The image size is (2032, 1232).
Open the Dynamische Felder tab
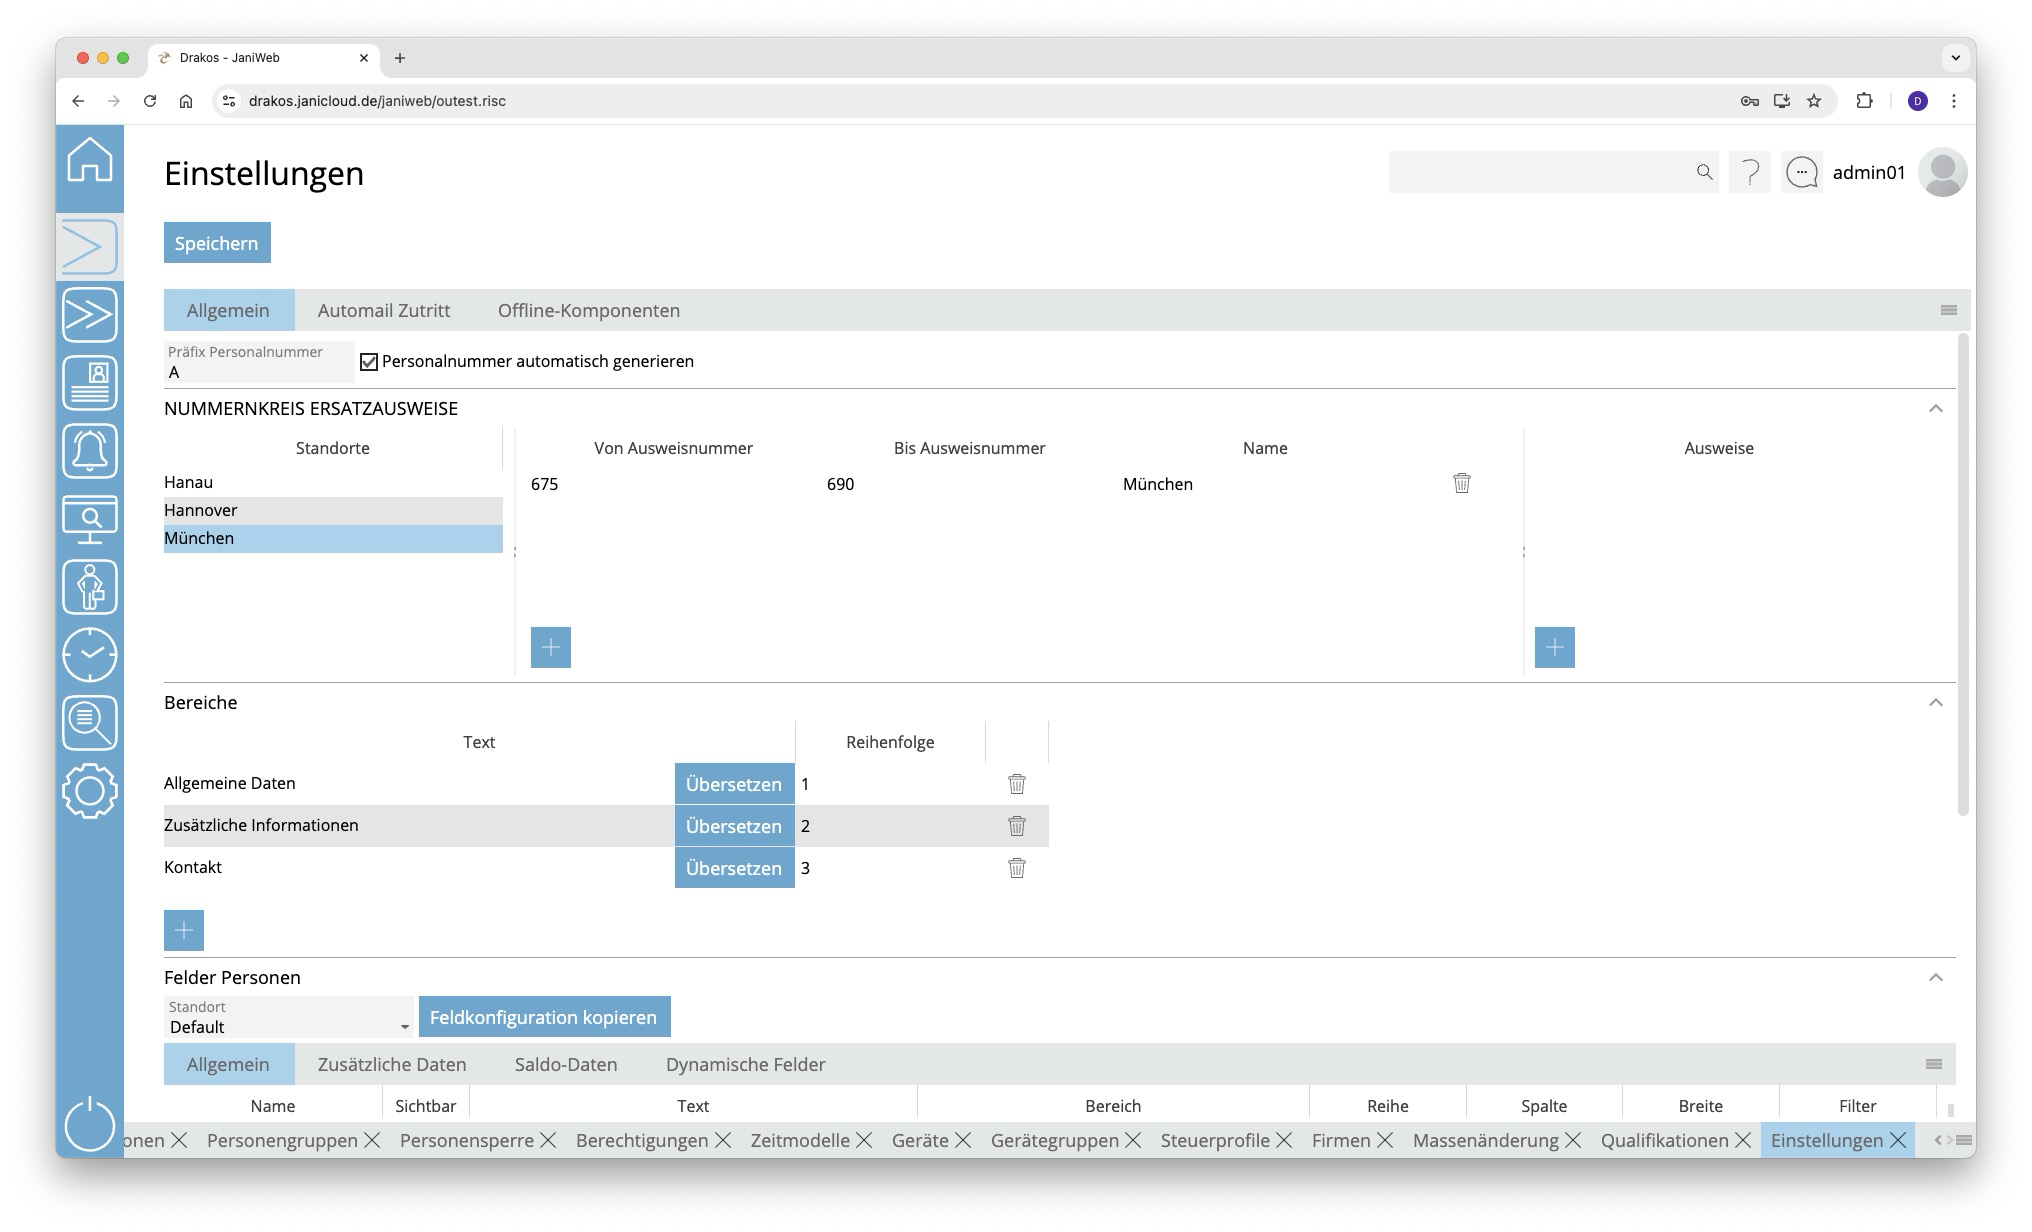(745, 1065)
